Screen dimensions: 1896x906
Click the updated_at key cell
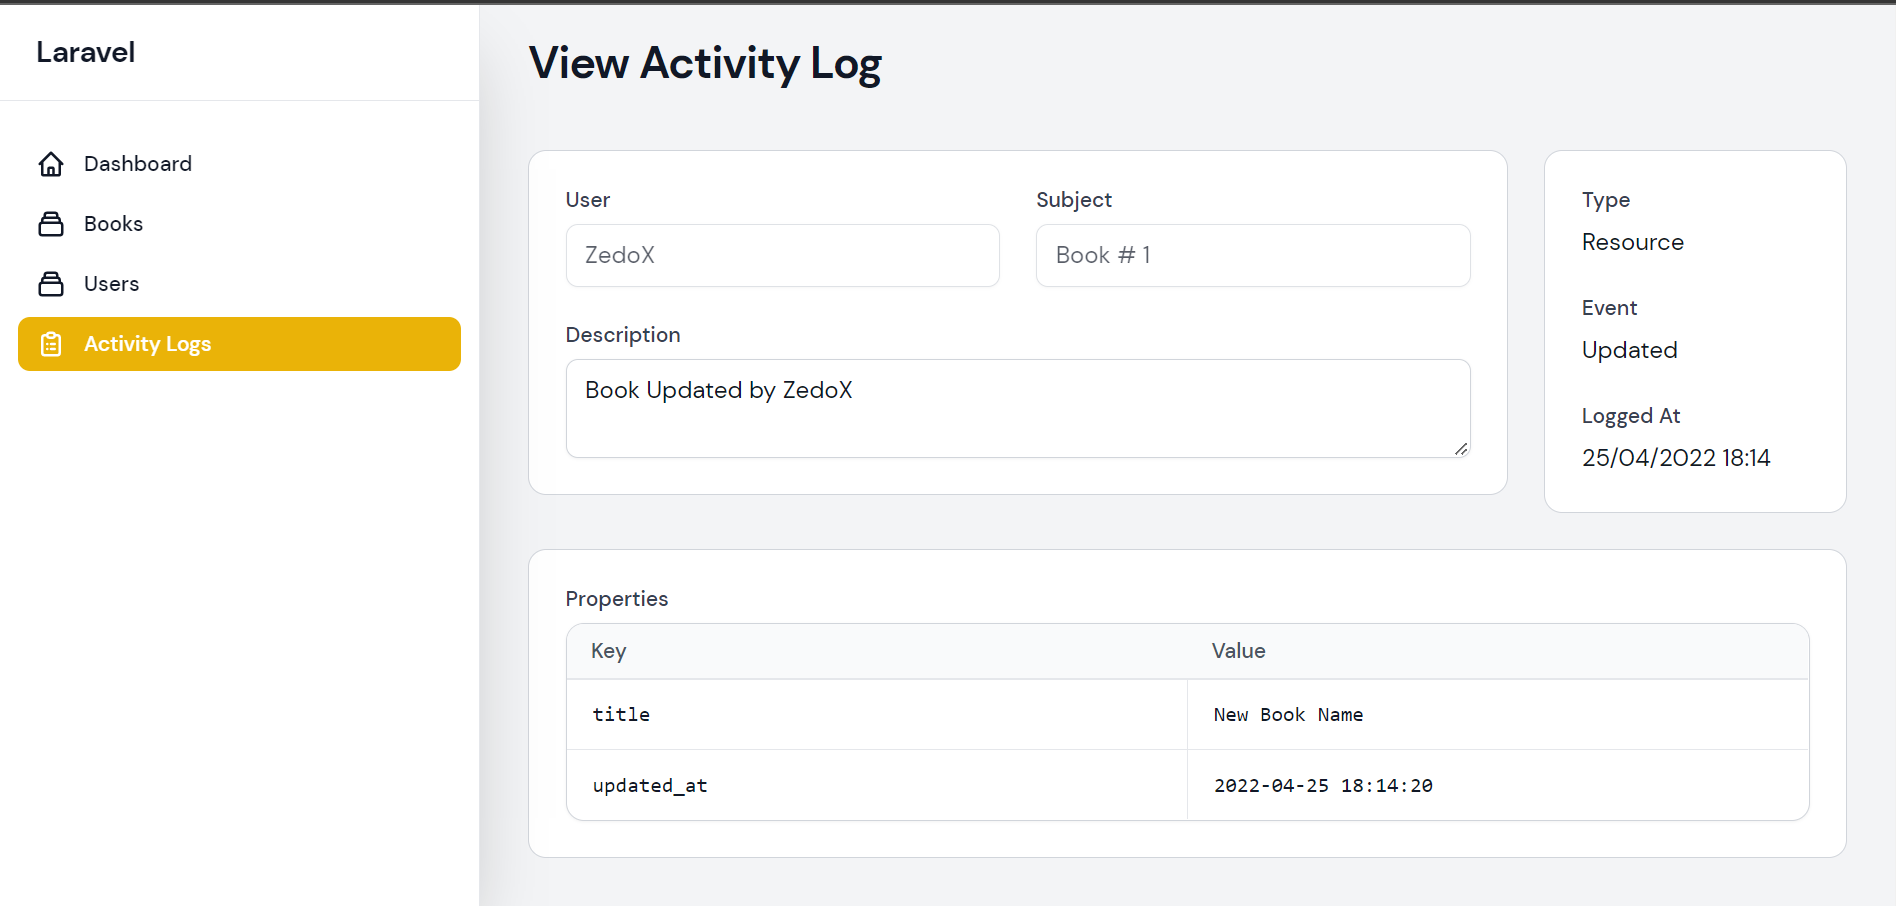point(650,786)
